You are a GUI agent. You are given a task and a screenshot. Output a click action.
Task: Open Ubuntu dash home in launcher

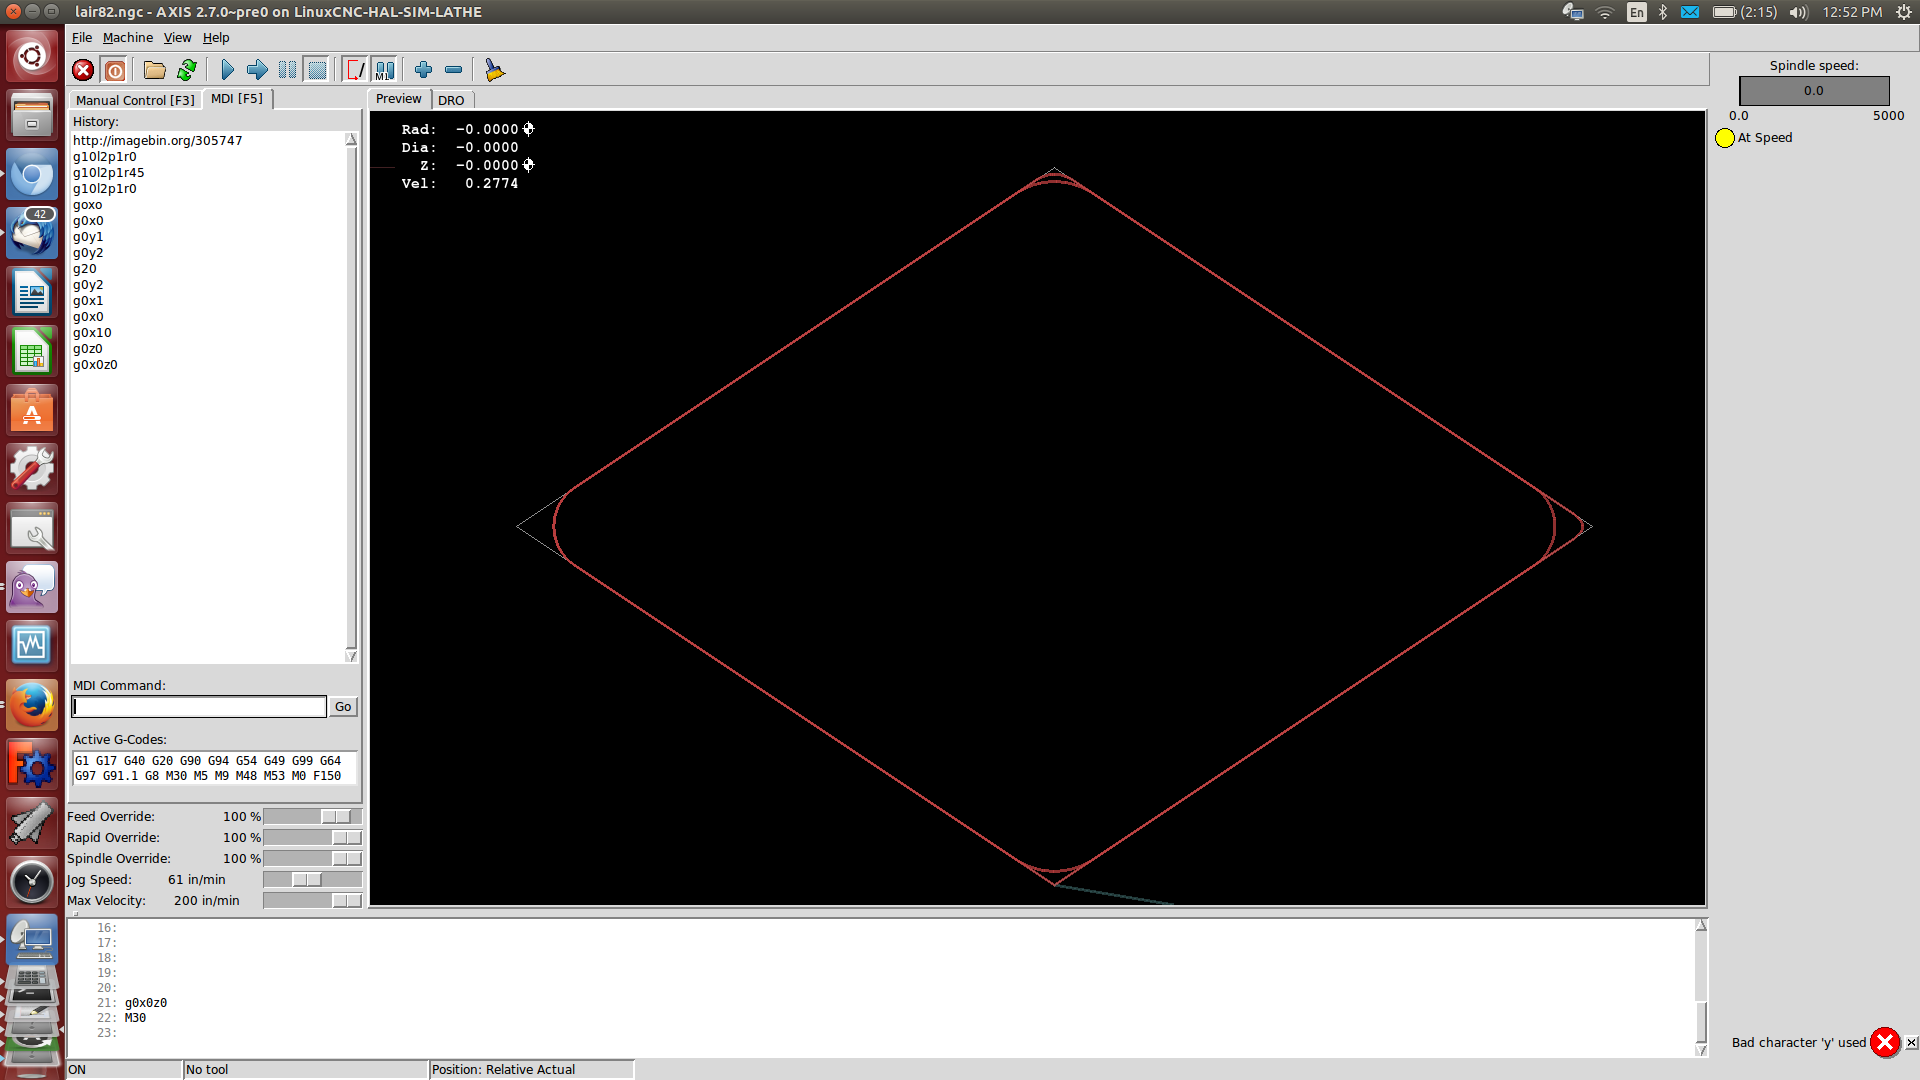pos(32,56)
